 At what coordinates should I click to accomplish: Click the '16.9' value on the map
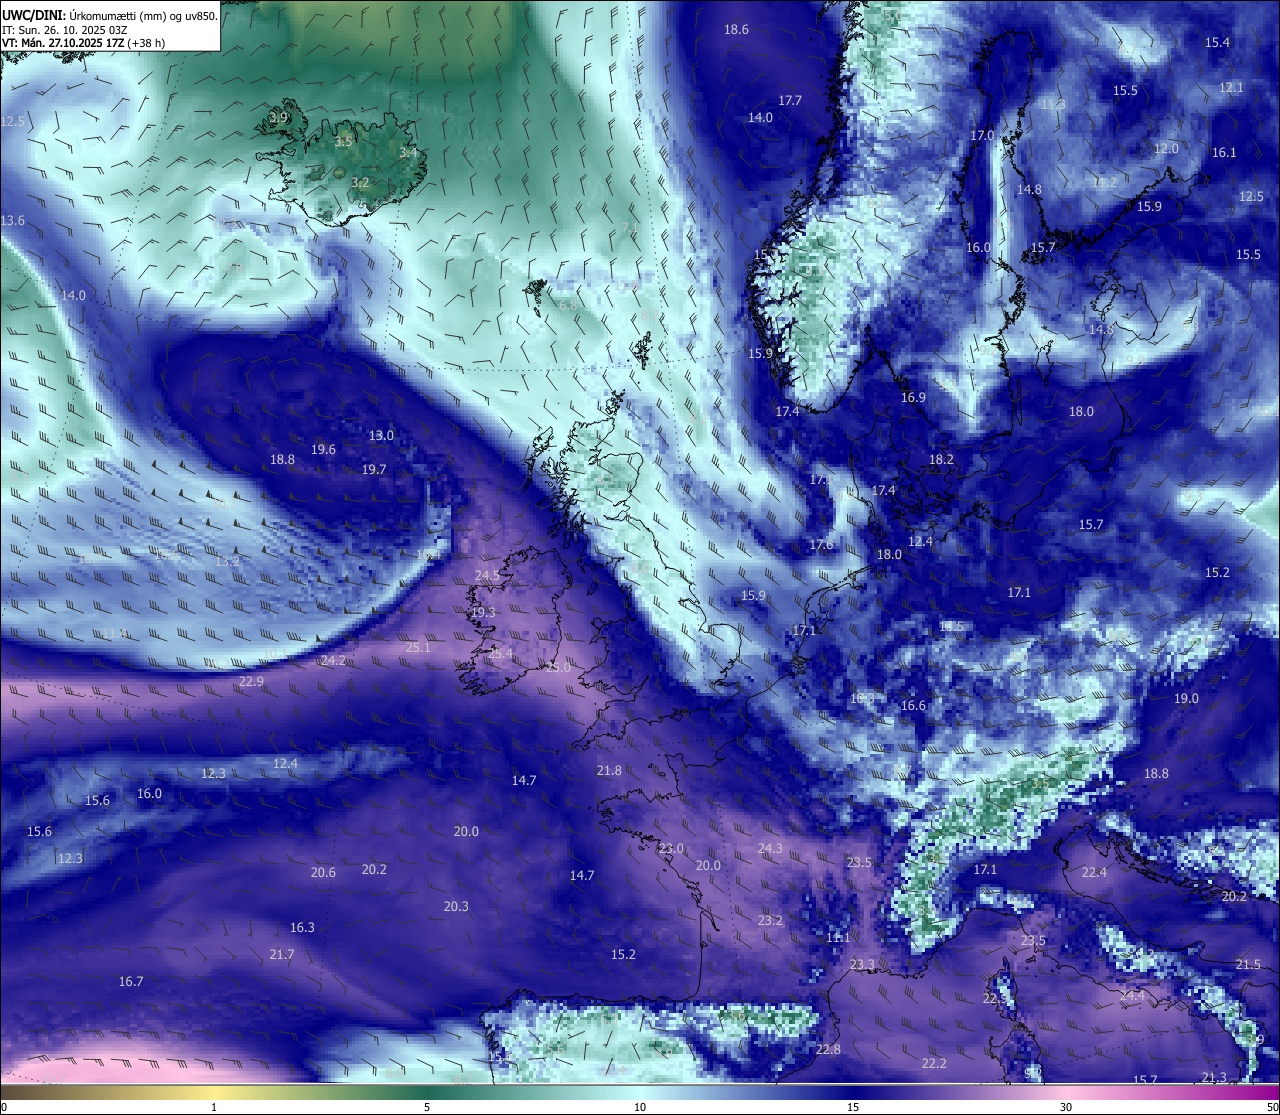913,398
